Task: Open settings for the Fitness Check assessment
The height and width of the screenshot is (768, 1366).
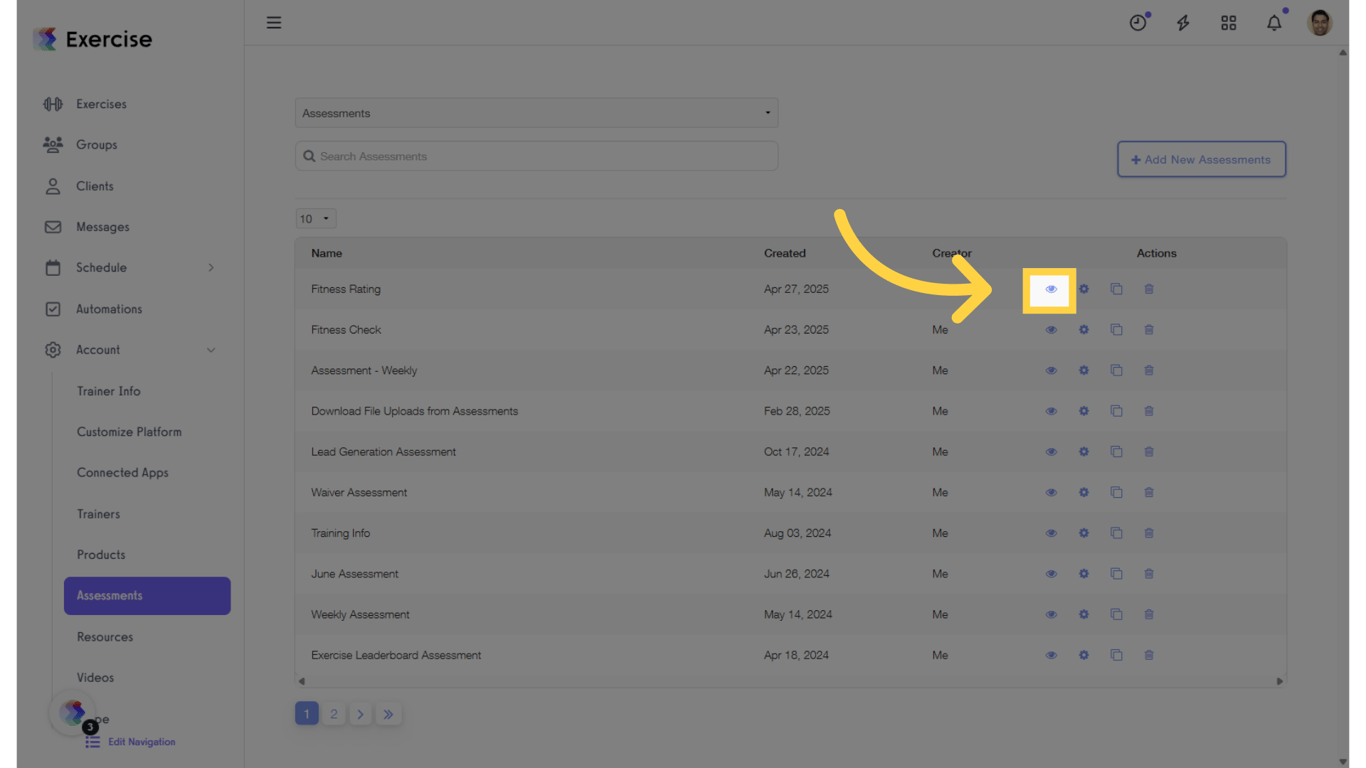Action: [1084, 329]
